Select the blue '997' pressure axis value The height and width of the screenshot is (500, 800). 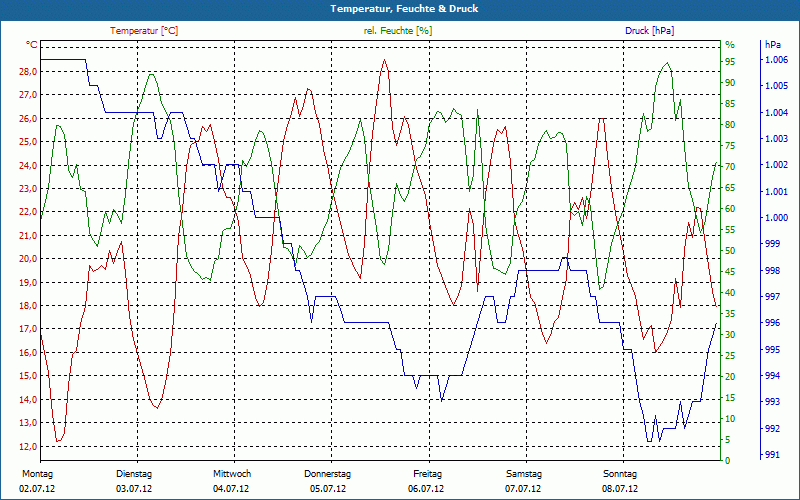(772, 296)
